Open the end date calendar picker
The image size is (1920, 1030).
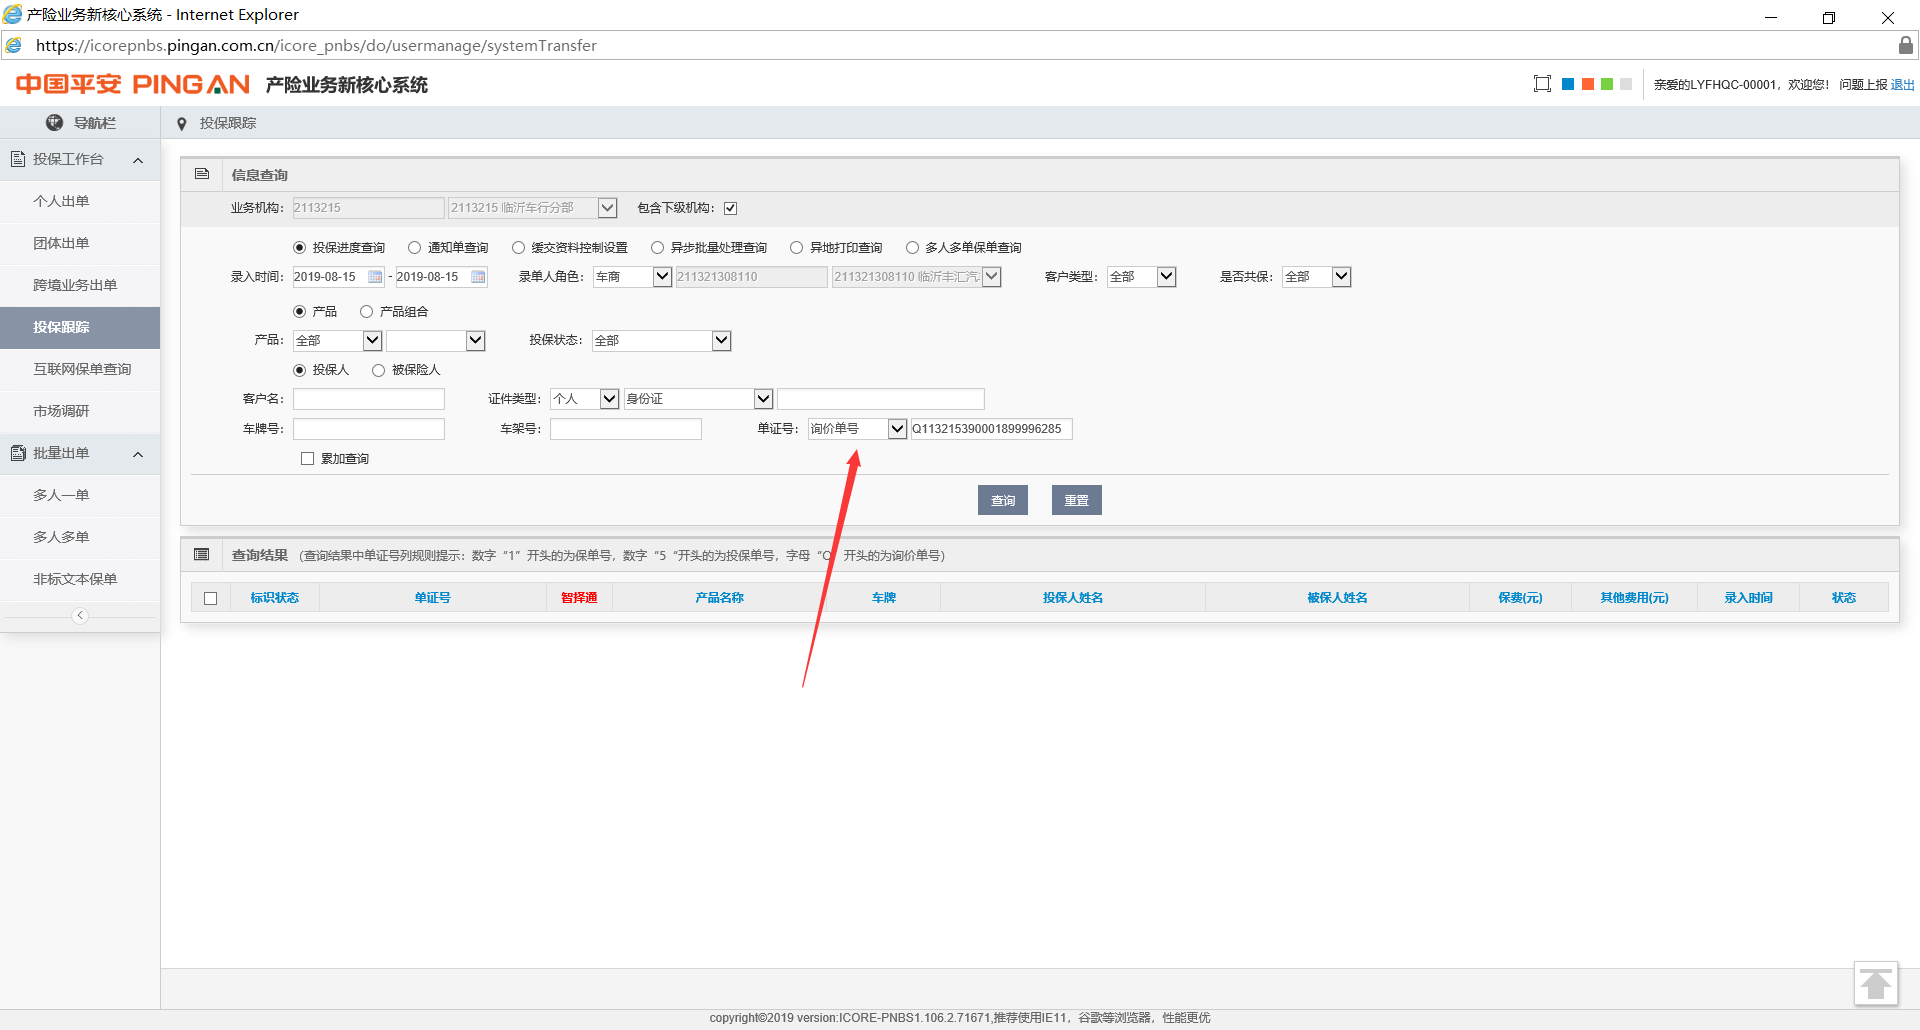click(478, 277)
